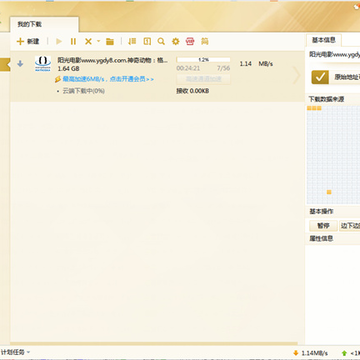Click the 最高加速6MB/s 开通会员 link
This screenshot has height=360, width=360.
pos(108,79)
